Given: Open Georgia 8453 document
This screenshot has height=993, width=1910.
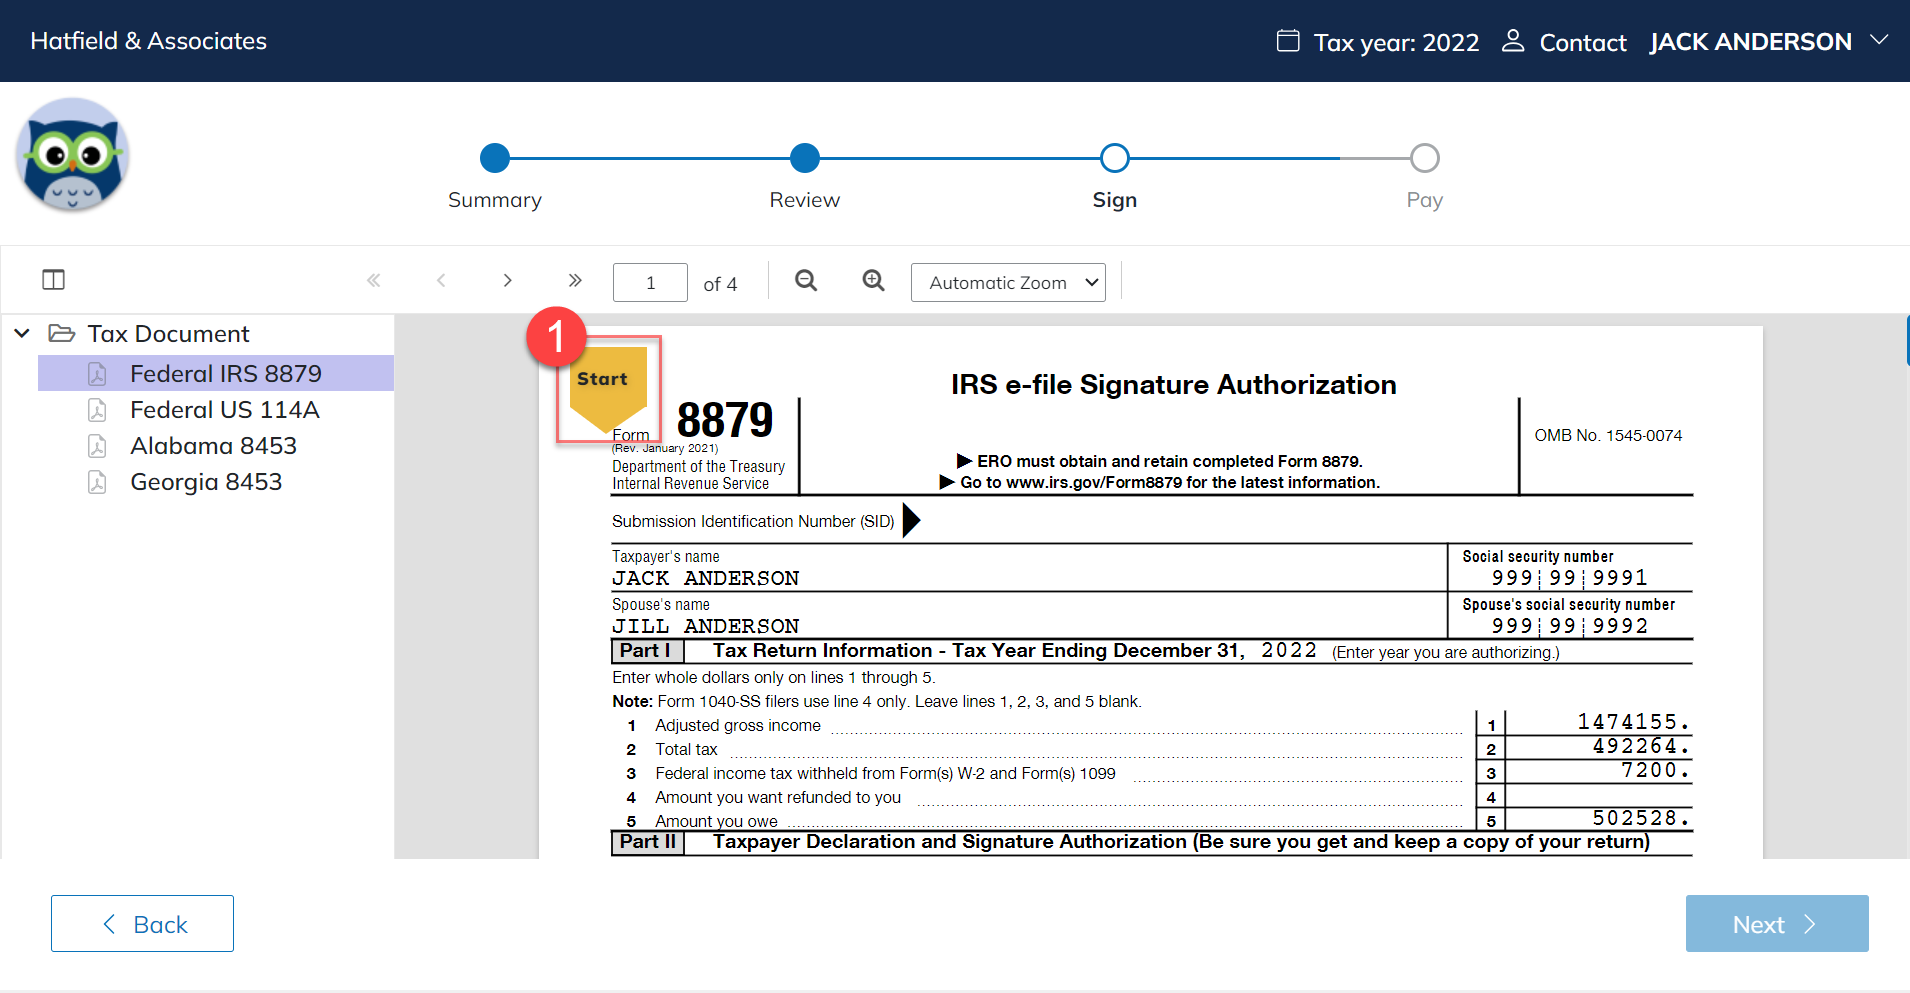Looking at the screenshot, I should tap(206, 482).
